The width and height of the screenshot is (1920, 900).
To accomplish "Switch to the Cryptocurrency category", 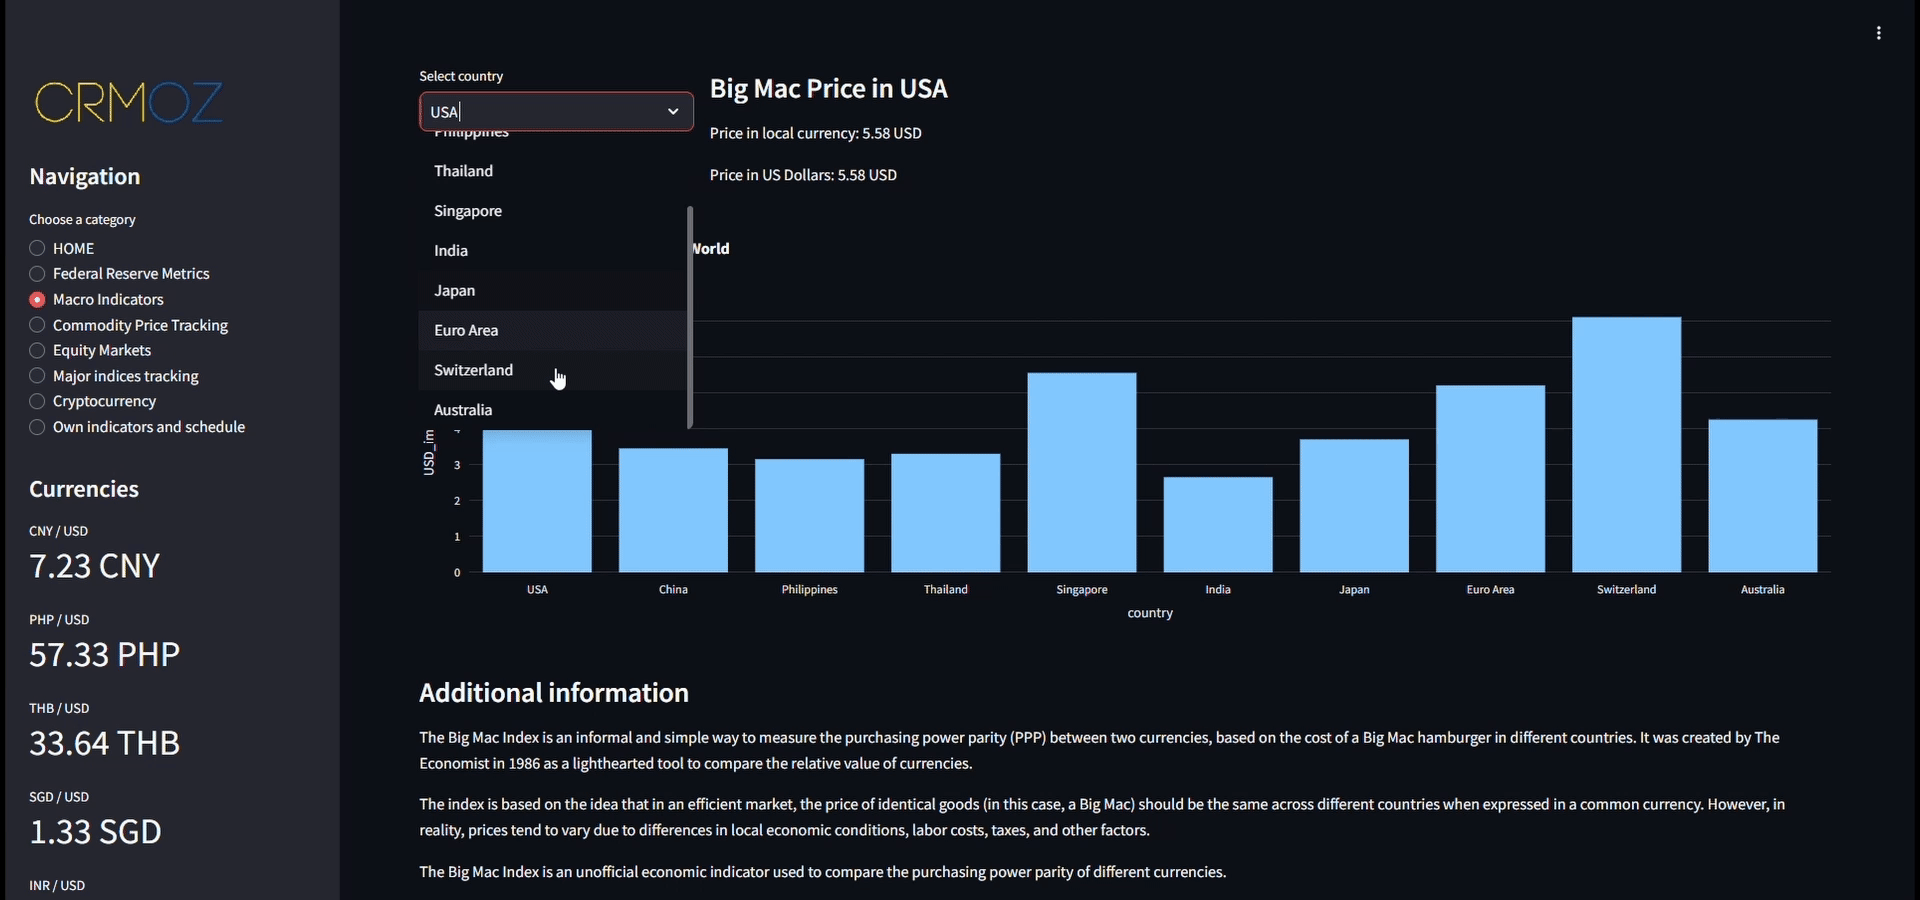I will point(38,401).
